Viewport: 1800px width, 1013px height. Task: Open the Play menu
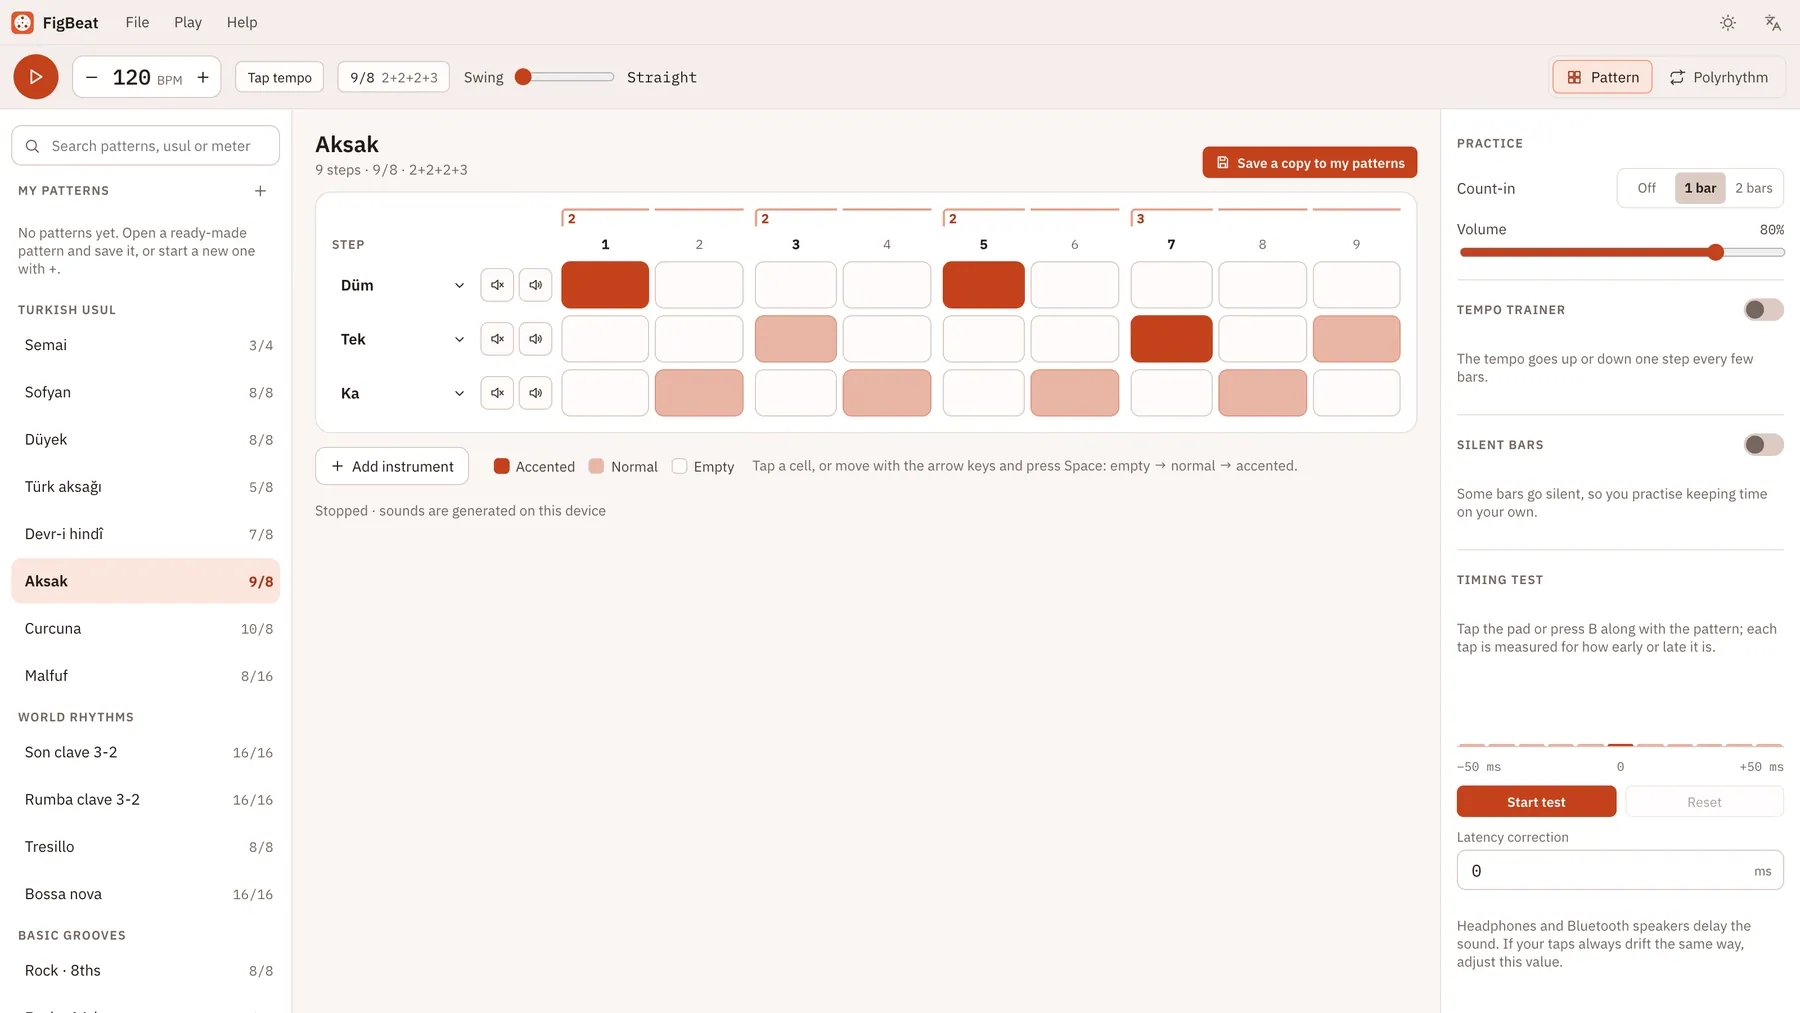[x=188, y=22]
